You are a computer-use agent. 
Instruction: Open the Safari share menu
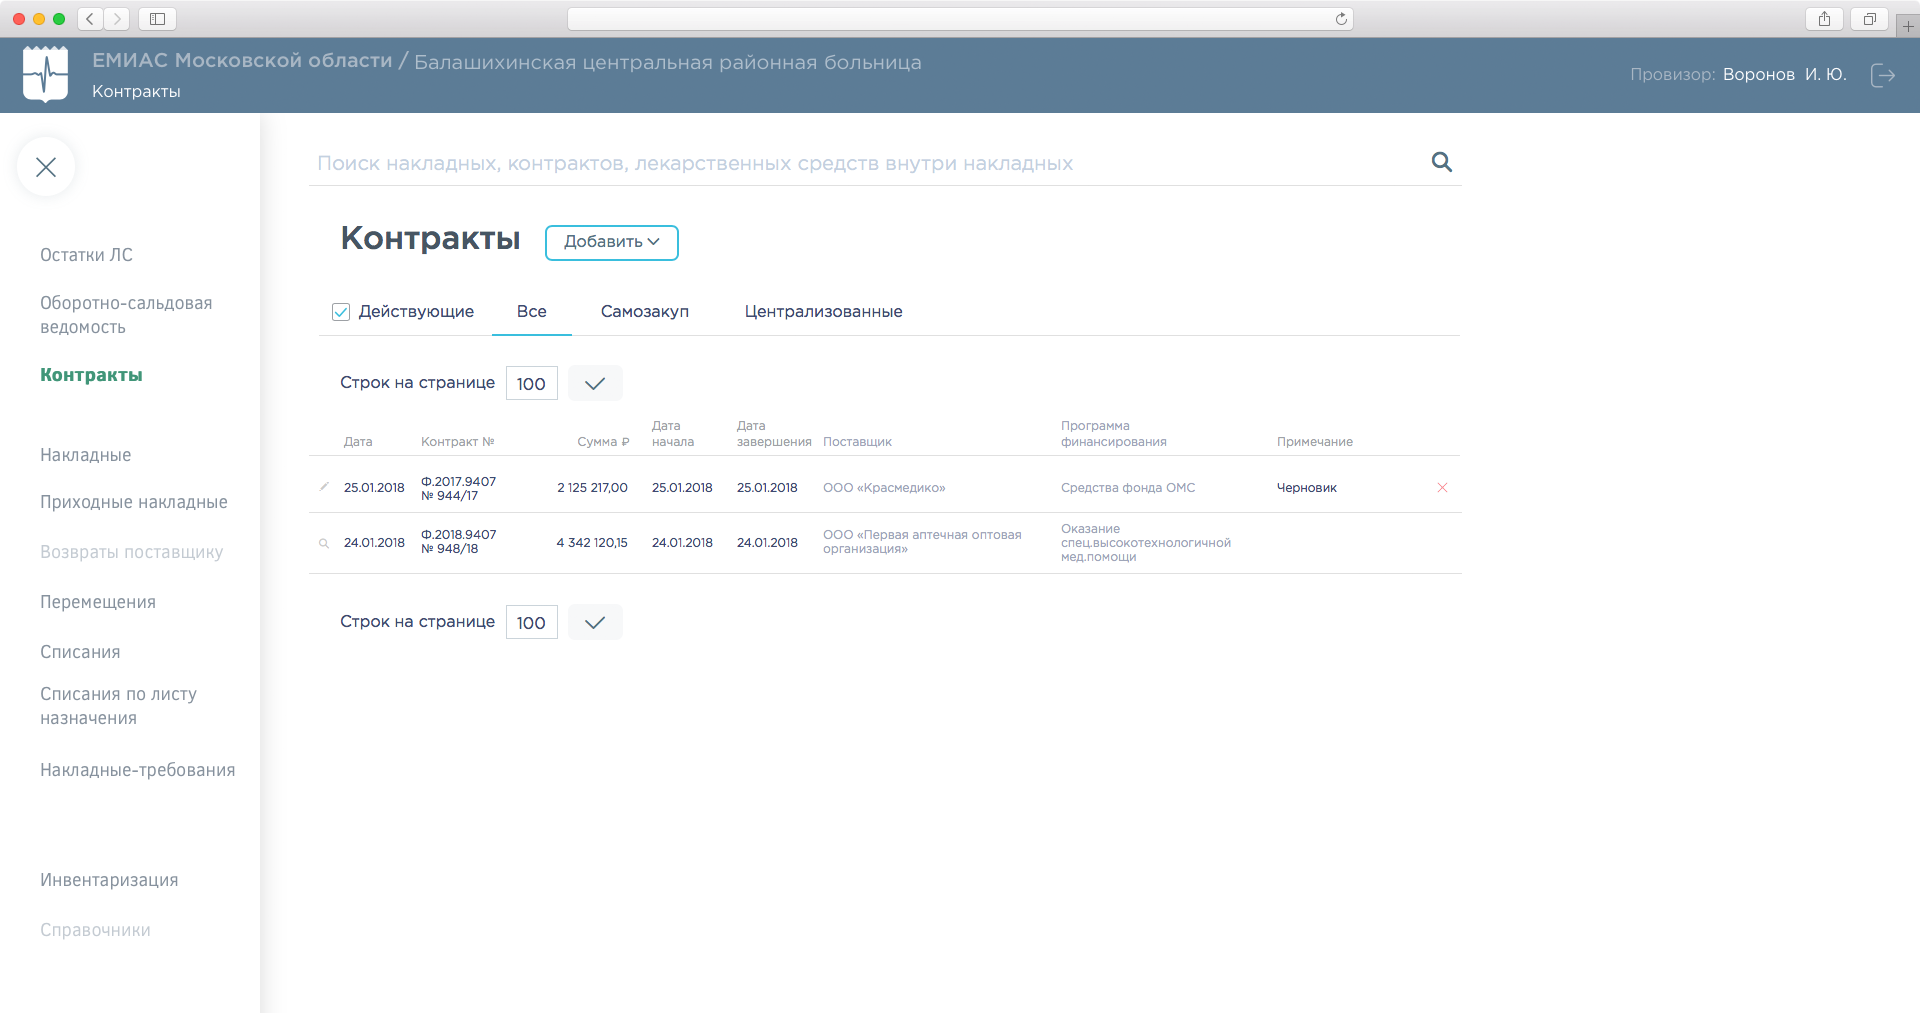coord(1825,19)
